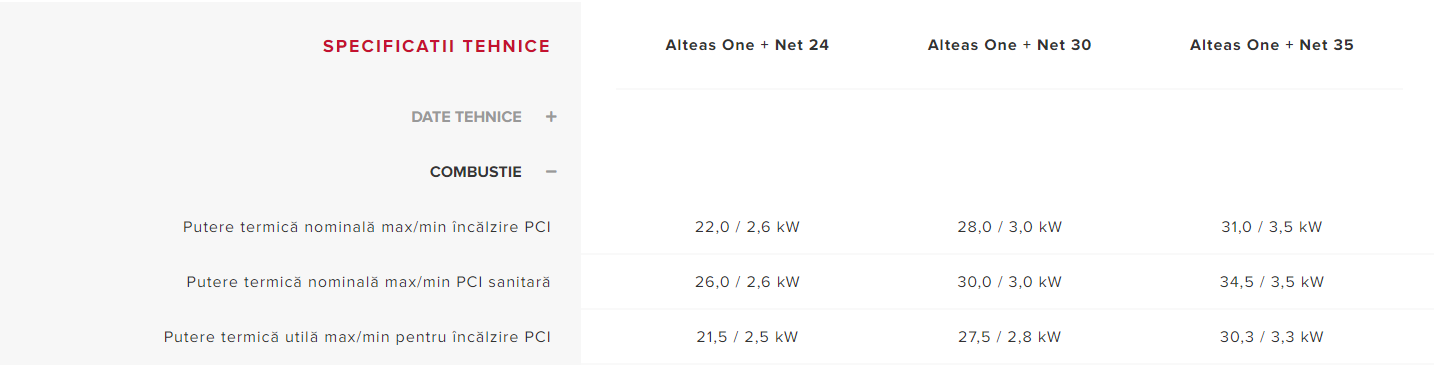This screenshot has width=1434, height=365.
Task: Click row label Putere termică utilă pentru încălzire
Action: [x=358, y=337]
